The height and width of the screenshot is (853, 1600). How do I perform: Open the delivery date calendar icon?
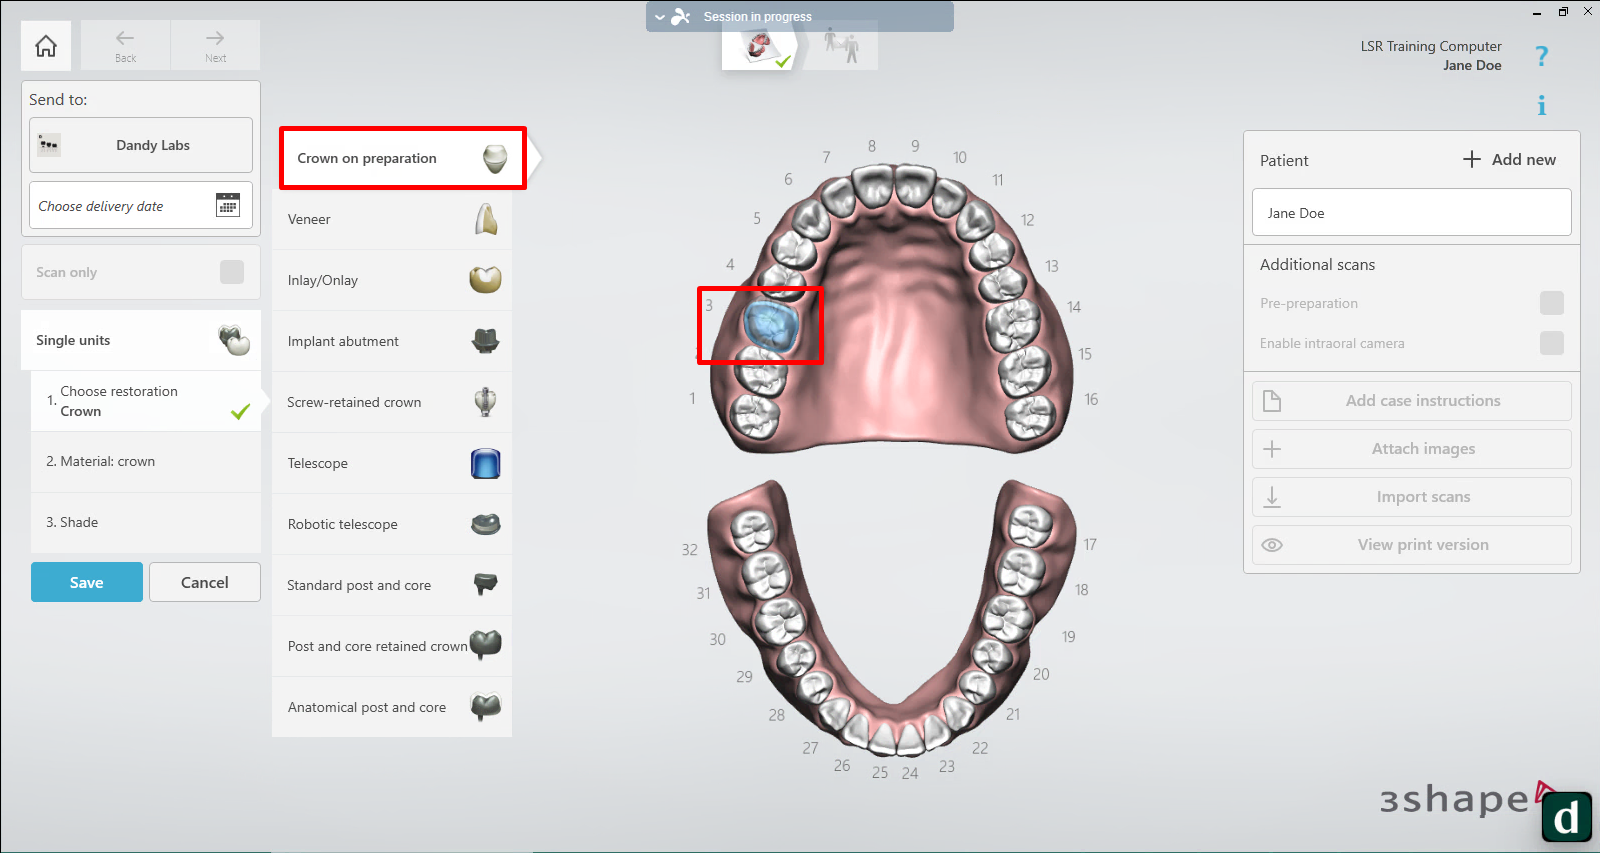(228, 205)
